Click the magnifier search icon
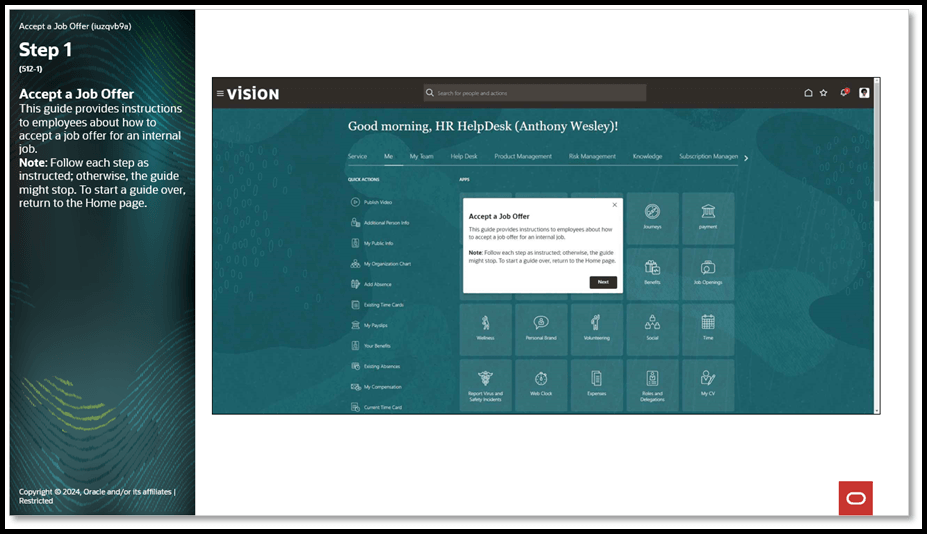 point(430,93)
